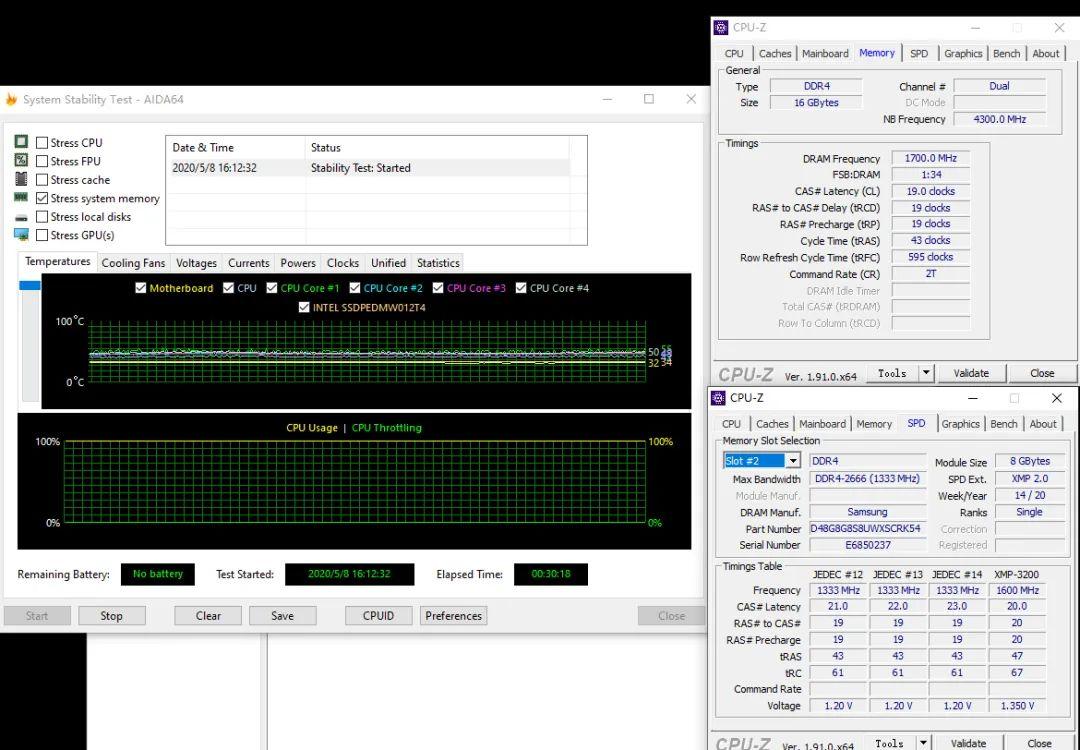The image size is (1080, 750).
Task: Click Close in upper CPU-Z window
Action: click(x=1042, y=373)
